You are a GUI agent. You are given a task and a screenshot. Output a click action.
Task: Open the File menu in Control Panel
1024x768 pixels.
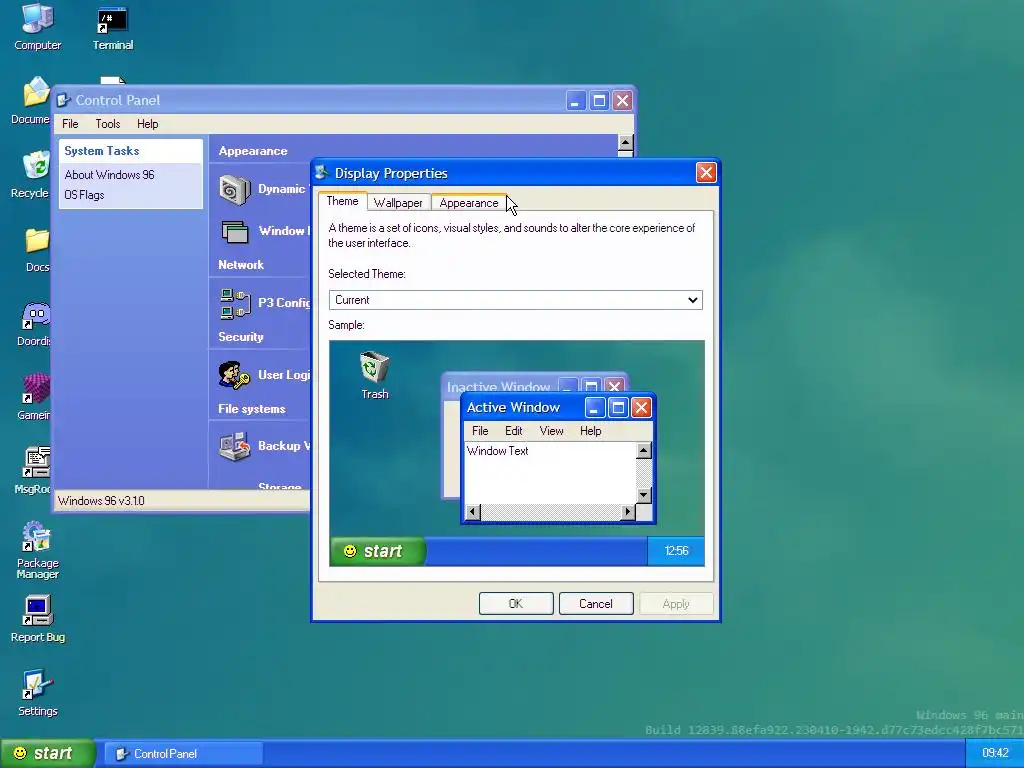click(70, 124)
